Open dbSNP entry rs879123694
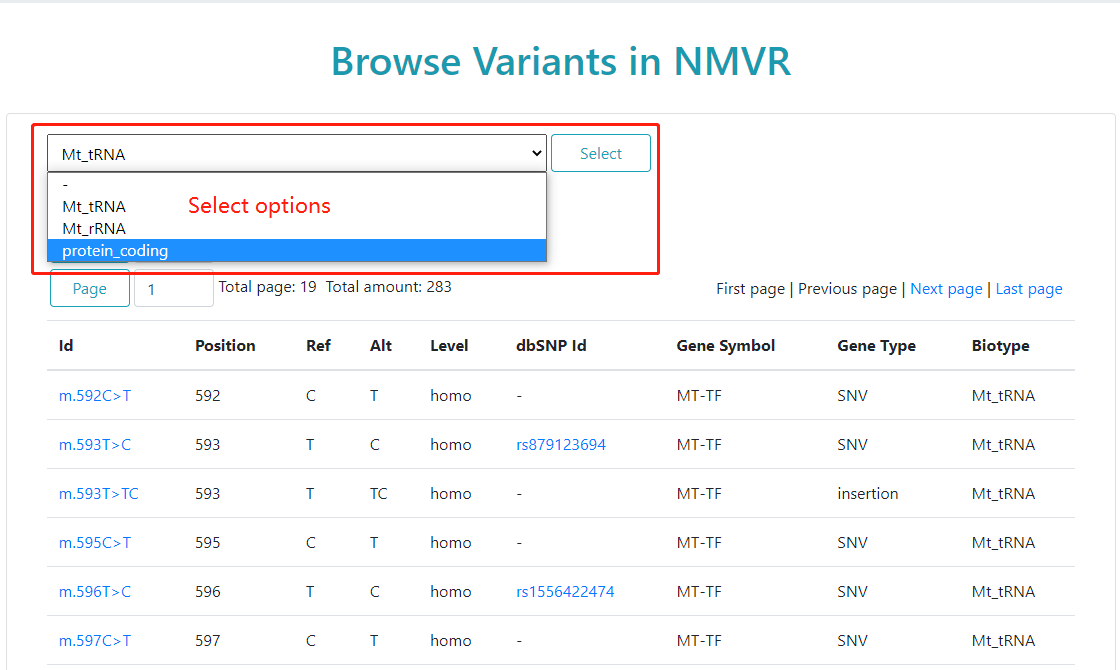The height and width of the screenshot is (670, 1120). (x=561, y=445)
